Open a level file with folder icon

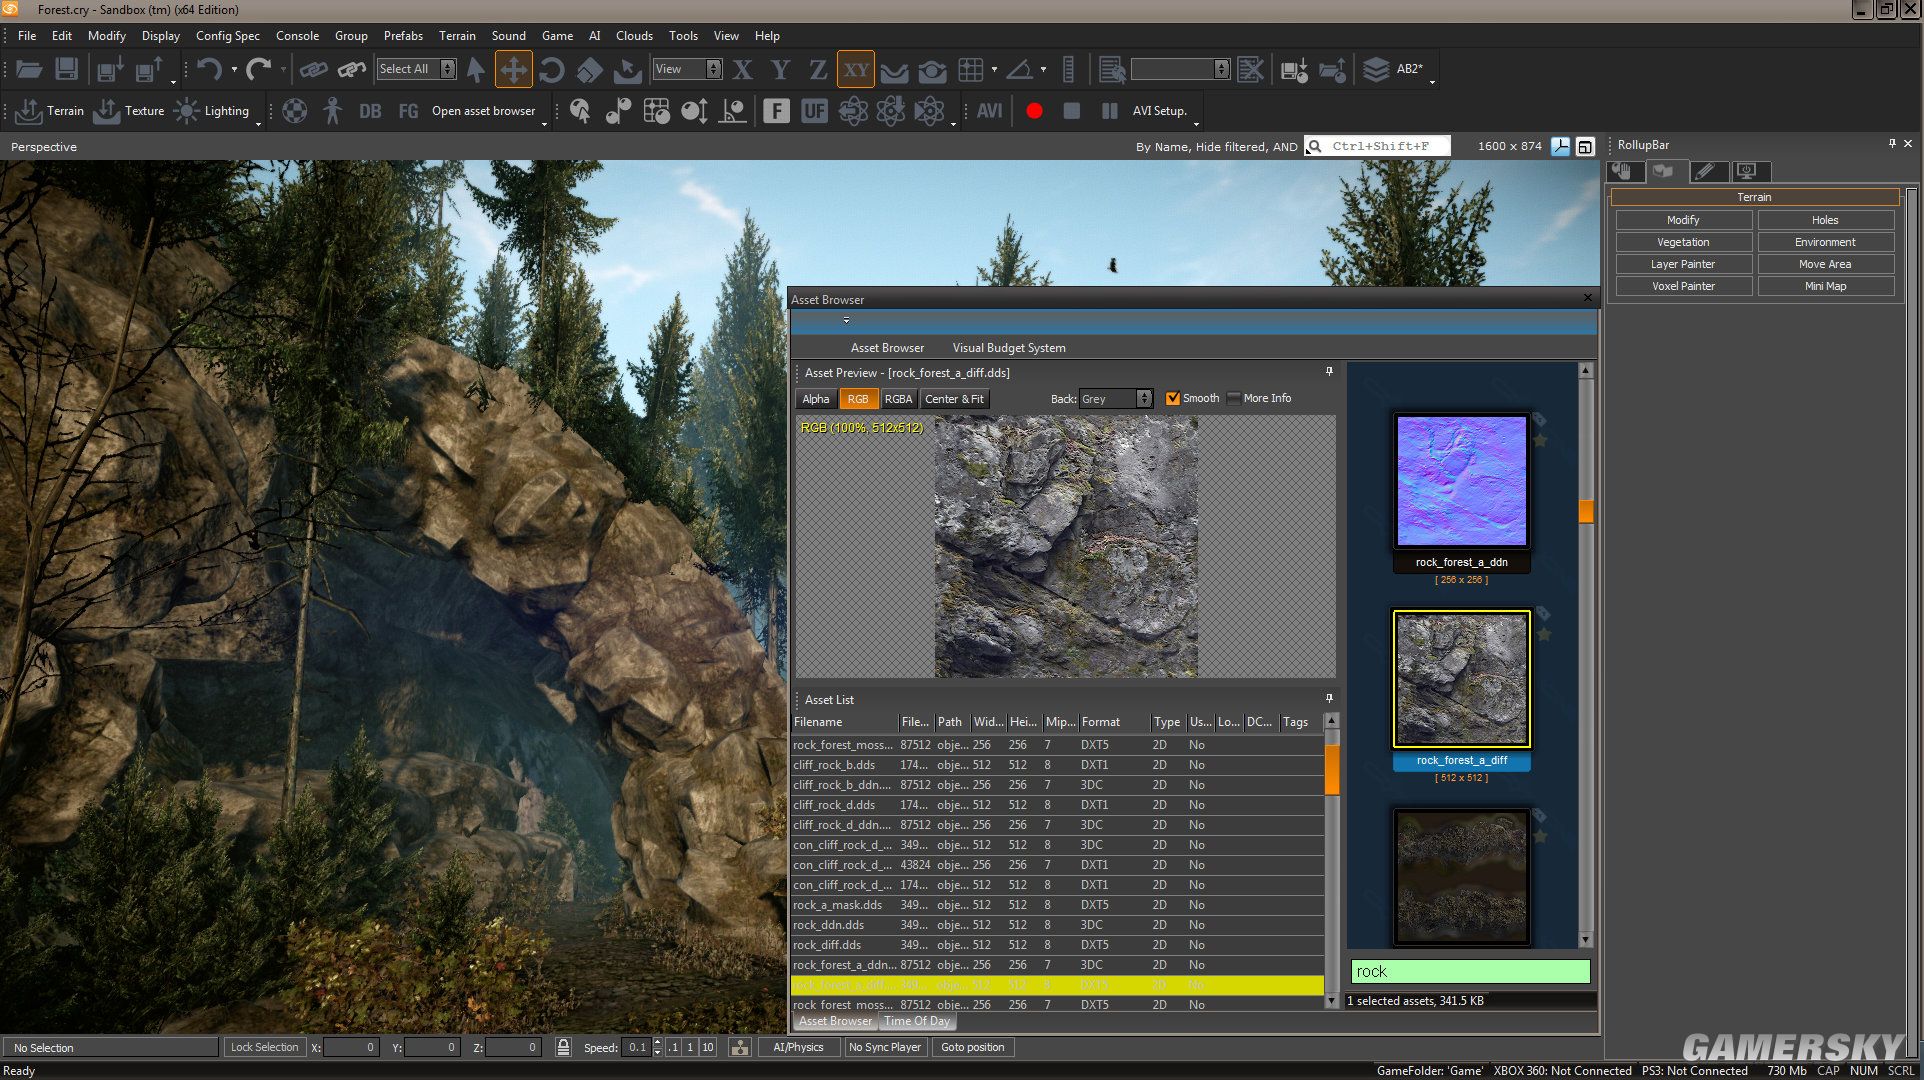tap(29, 69)
